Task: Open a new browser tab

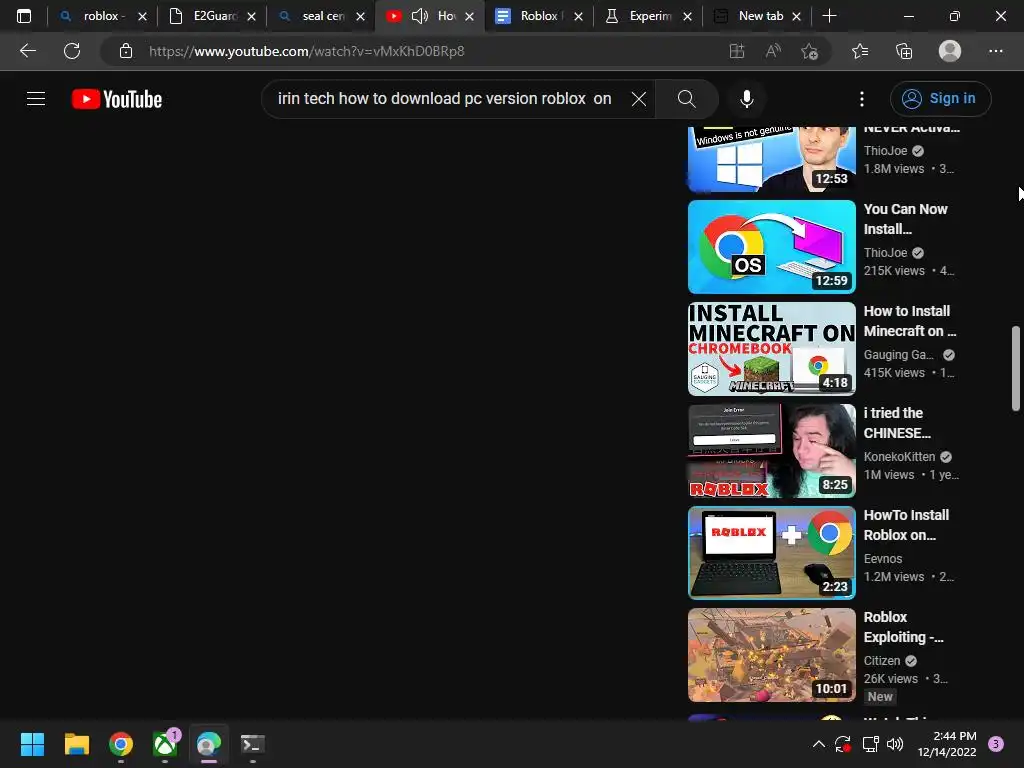Action: [829, 16]
